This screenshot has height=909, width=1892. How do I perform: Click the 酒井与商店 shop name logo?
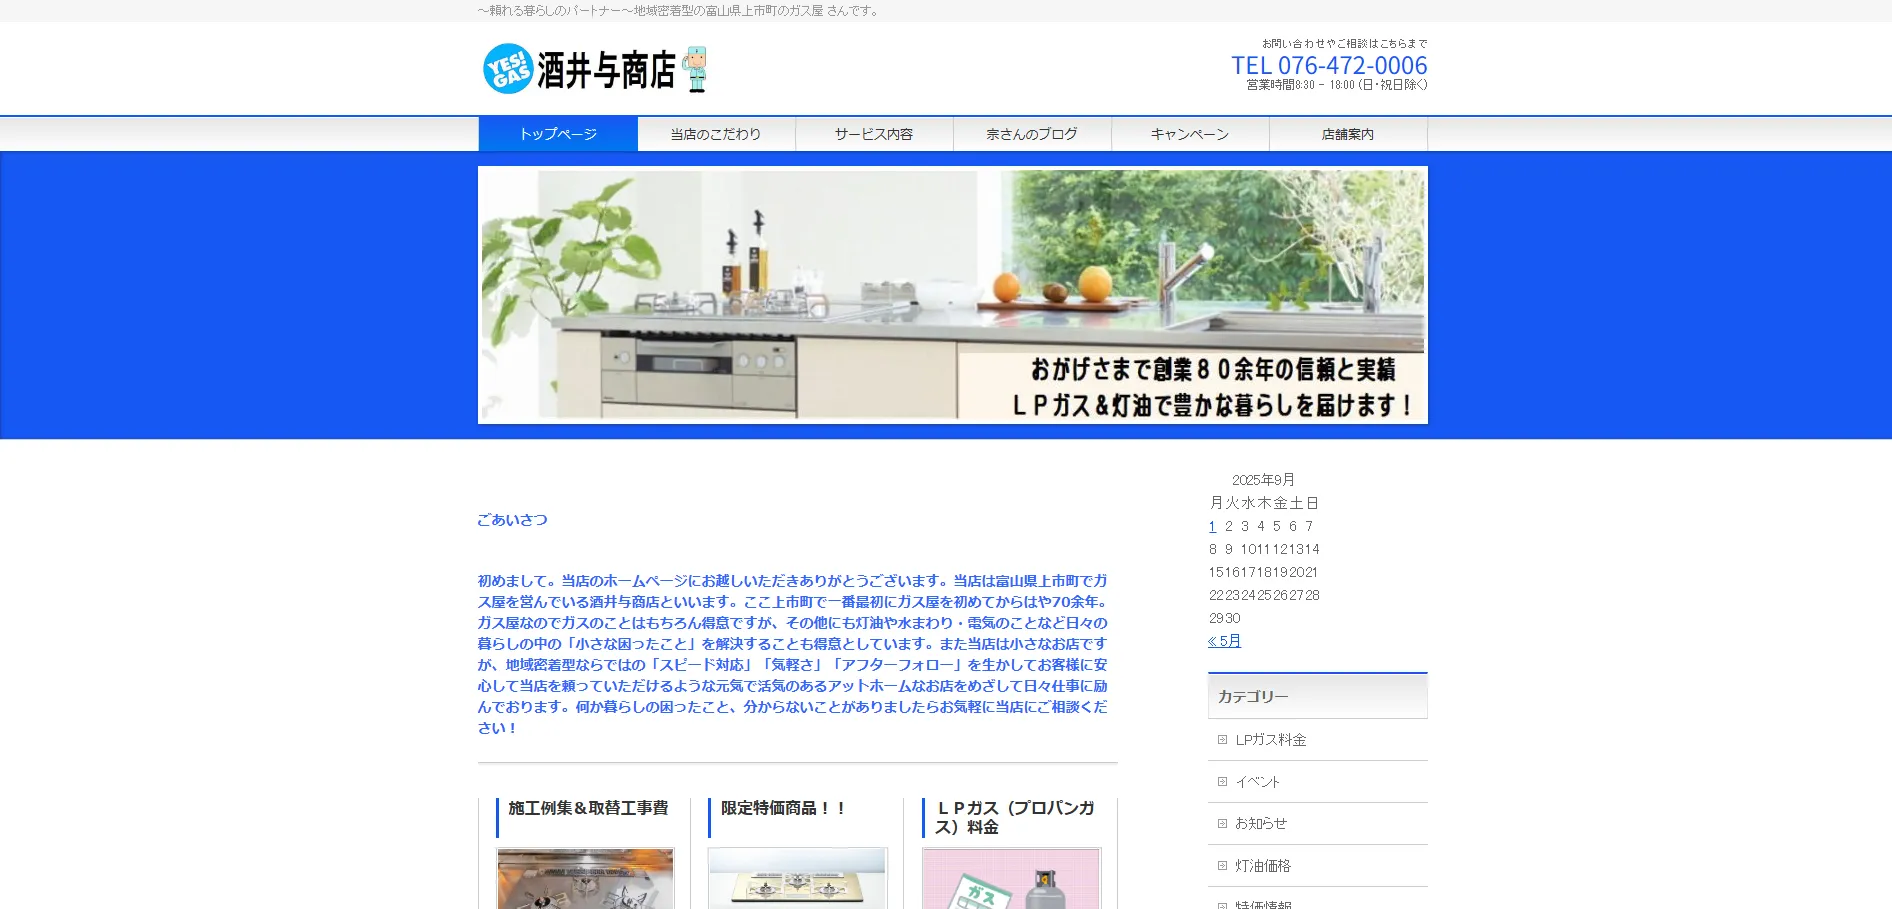[x=606, y=70]
